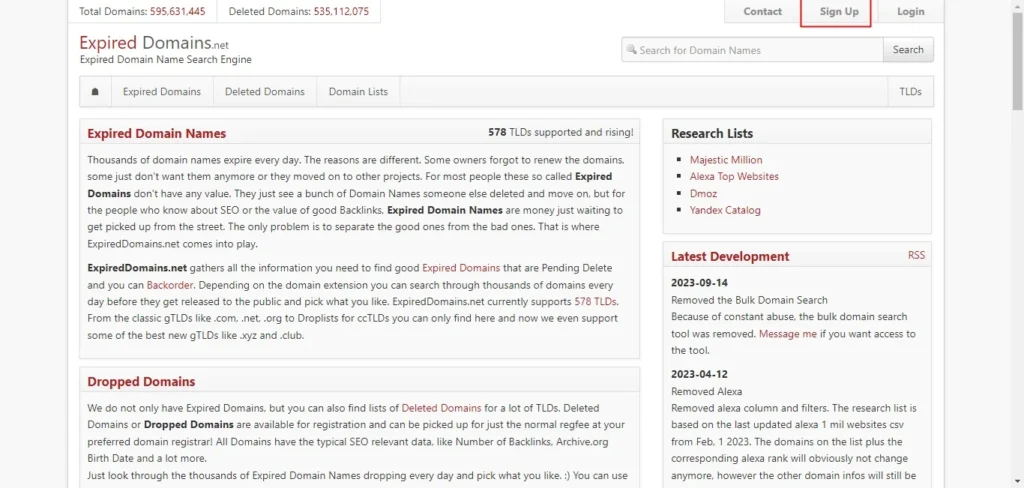Open the Expired Domains tab
The height and width of the screenshot is (488, 1024).
[161, 92]
